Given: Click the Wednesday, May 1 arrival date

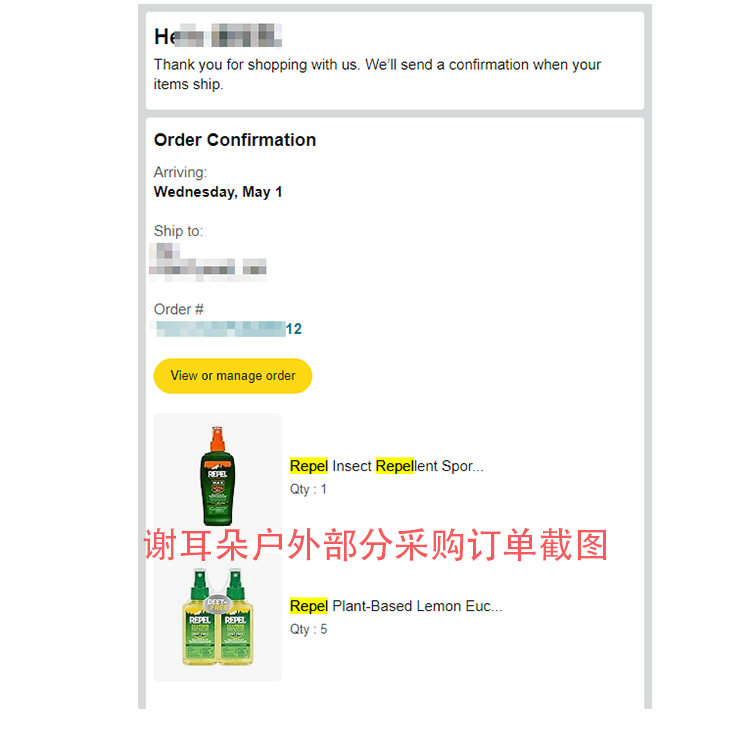Looking at the screenshot, I should click(x=218, y=192).
